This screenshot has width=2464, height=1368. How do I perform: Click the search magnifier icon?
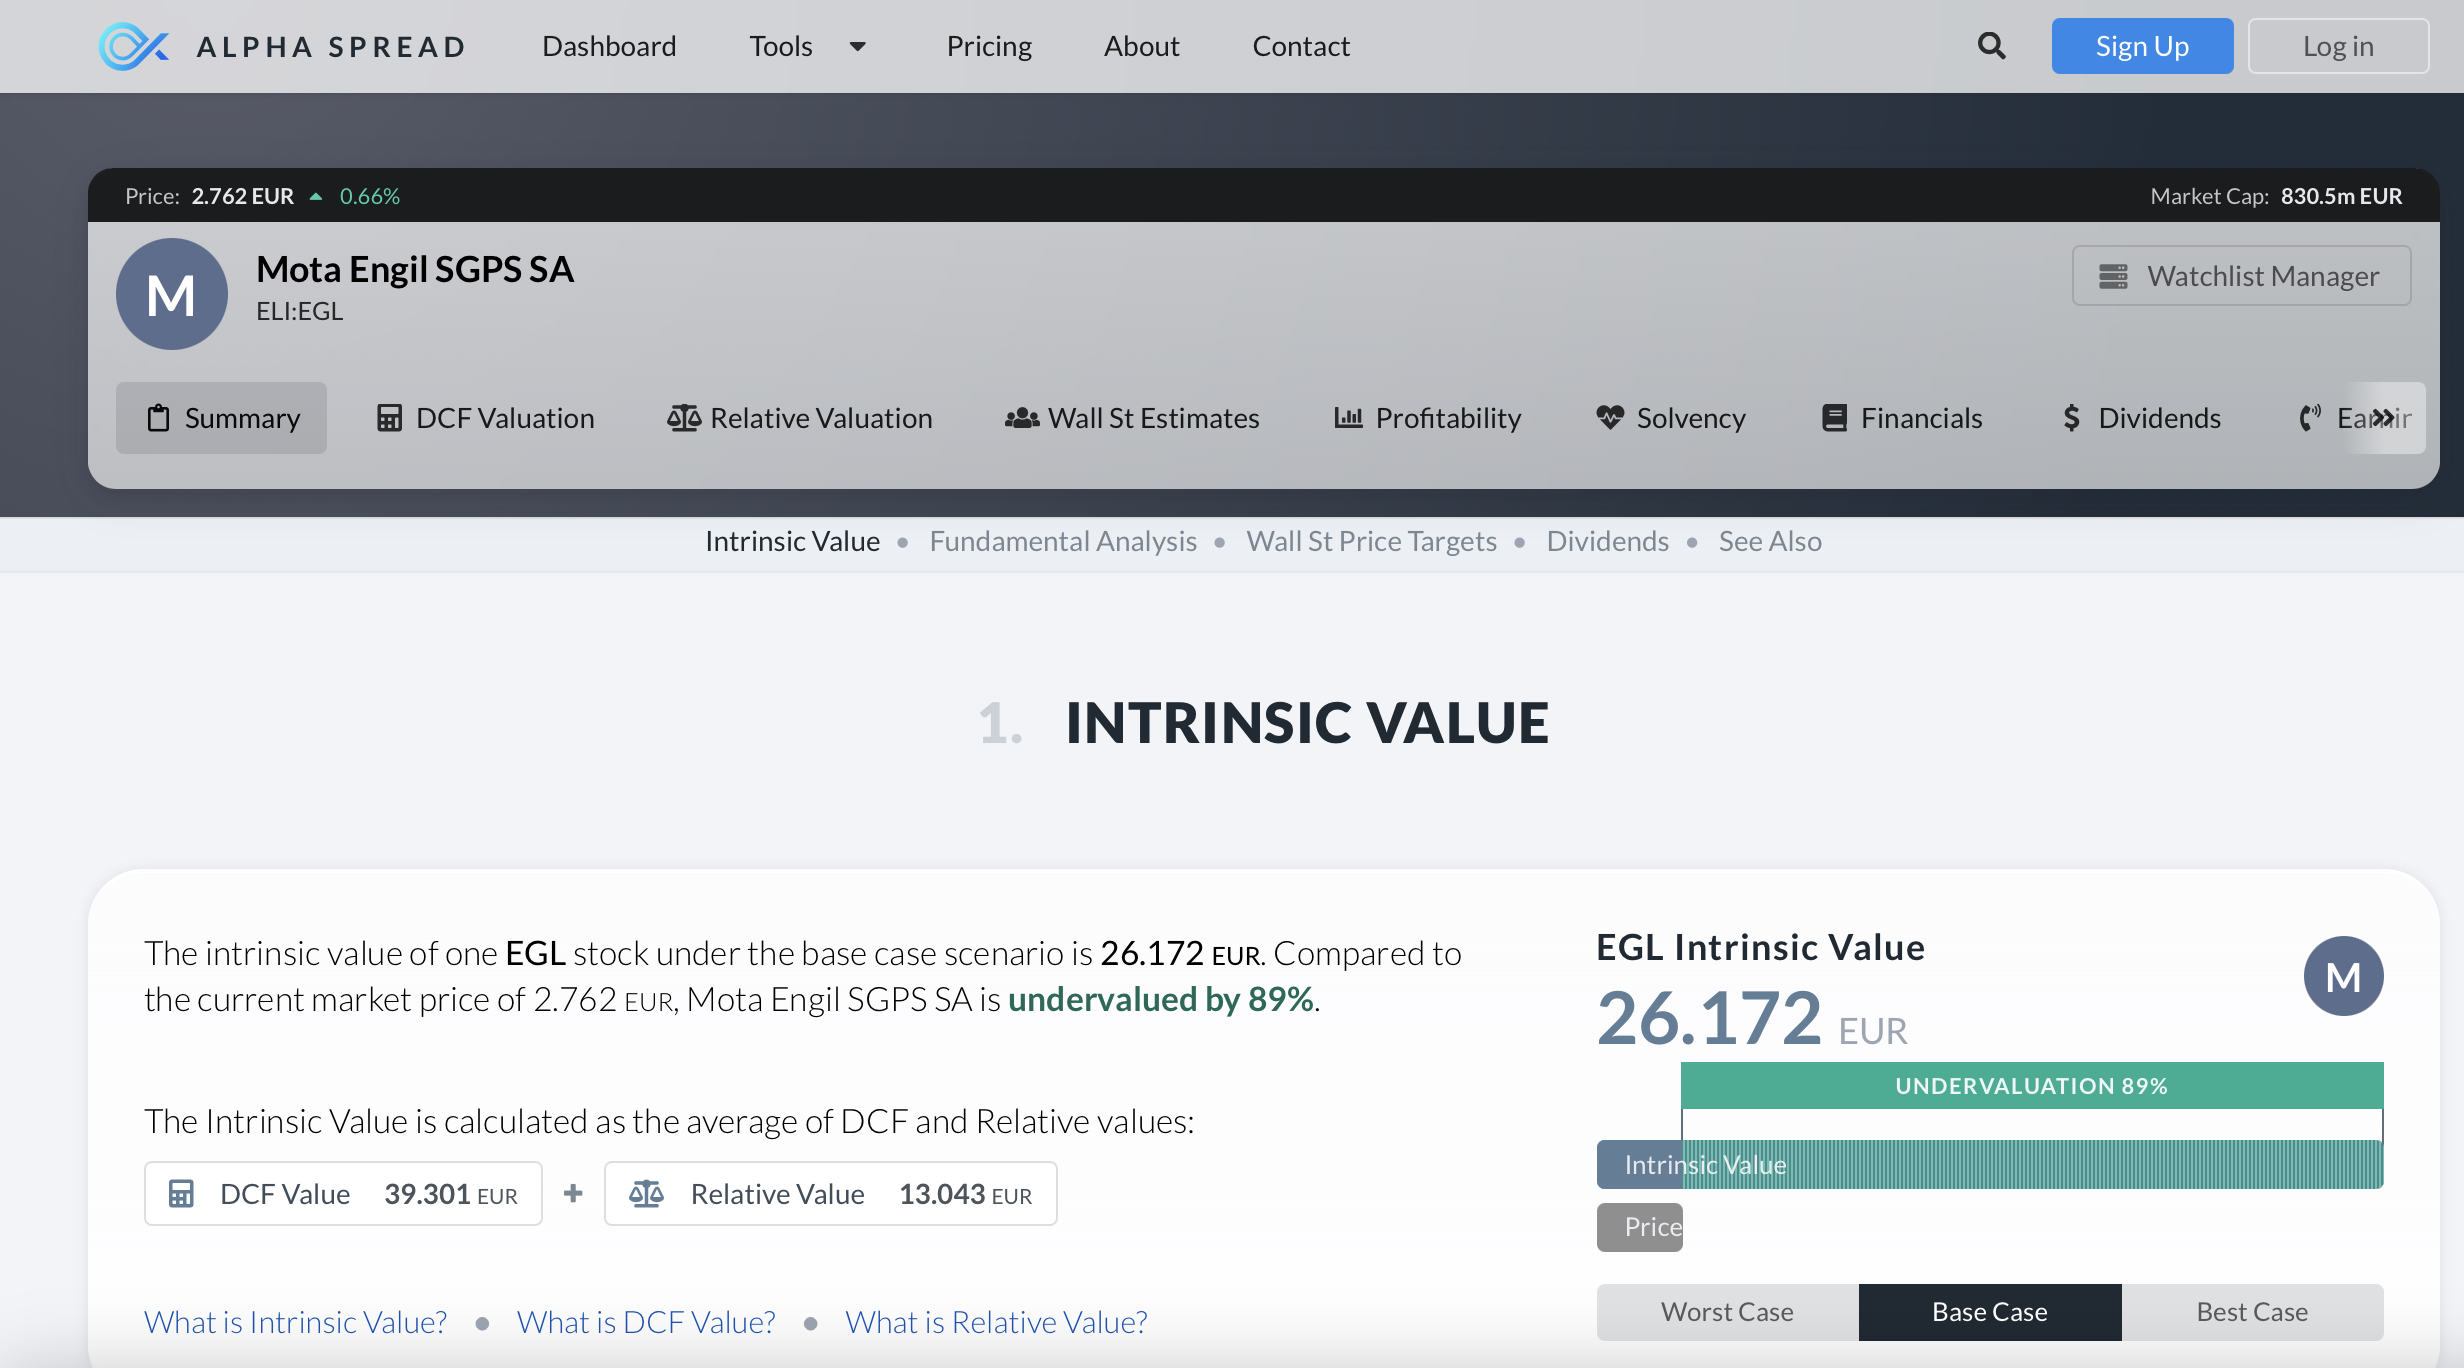1991,46
